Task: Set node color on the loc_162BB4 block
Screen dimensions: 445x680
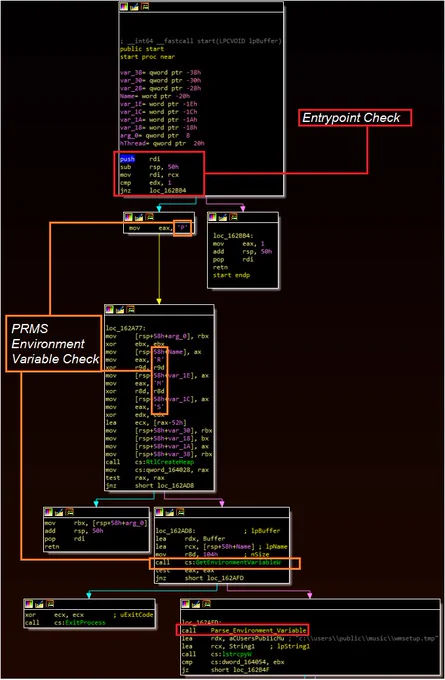Action: (213, 216)
